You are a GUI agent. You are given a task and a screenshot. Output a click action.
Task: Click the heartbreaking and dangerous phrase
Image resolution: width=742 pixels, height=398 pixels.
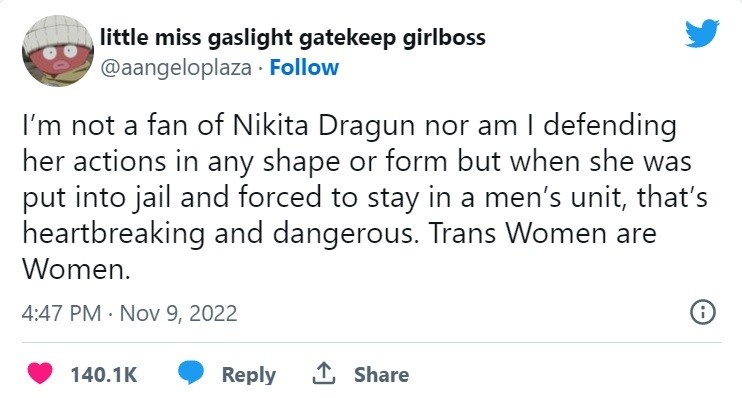[x=220, y=234]
